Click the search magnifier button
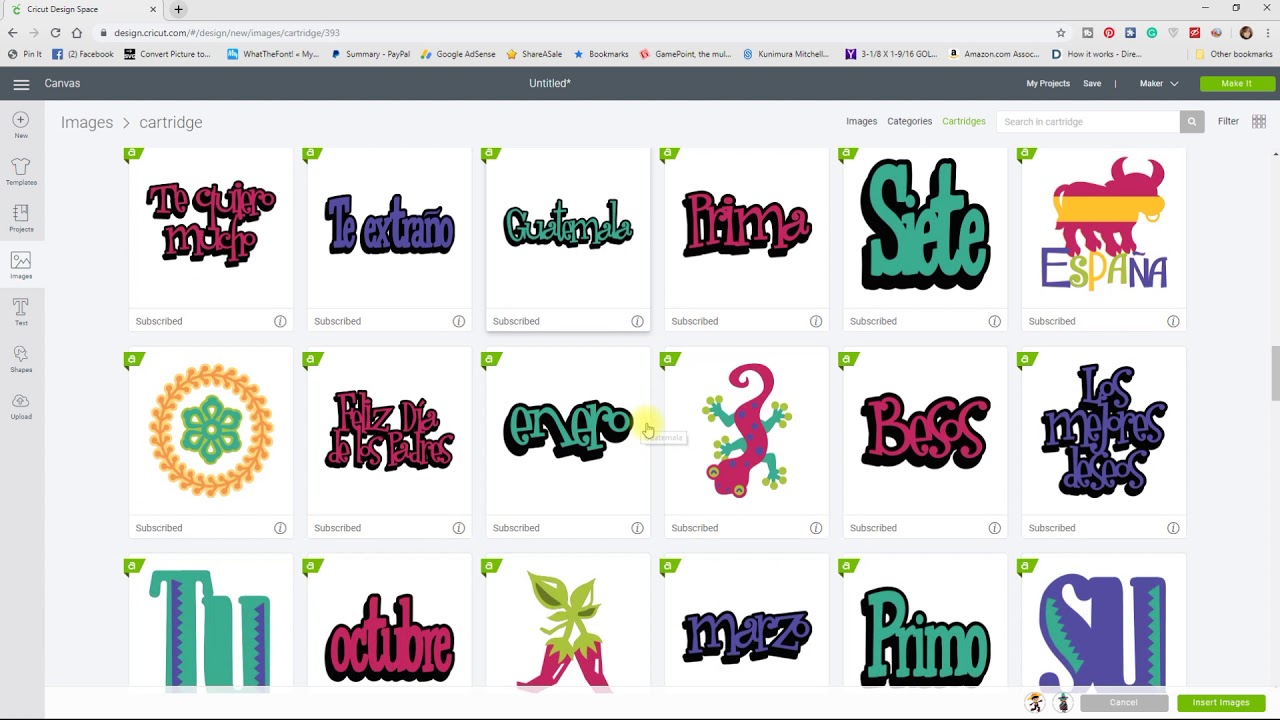1280x720 pixels. 1191,122
